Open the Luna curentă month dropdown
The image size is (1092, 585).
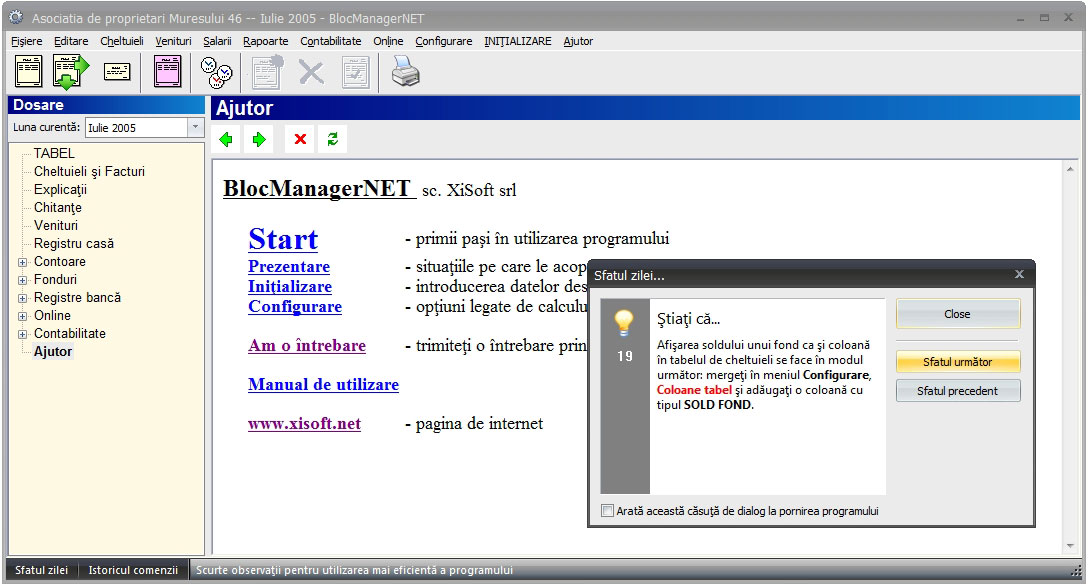pos(195,127)
